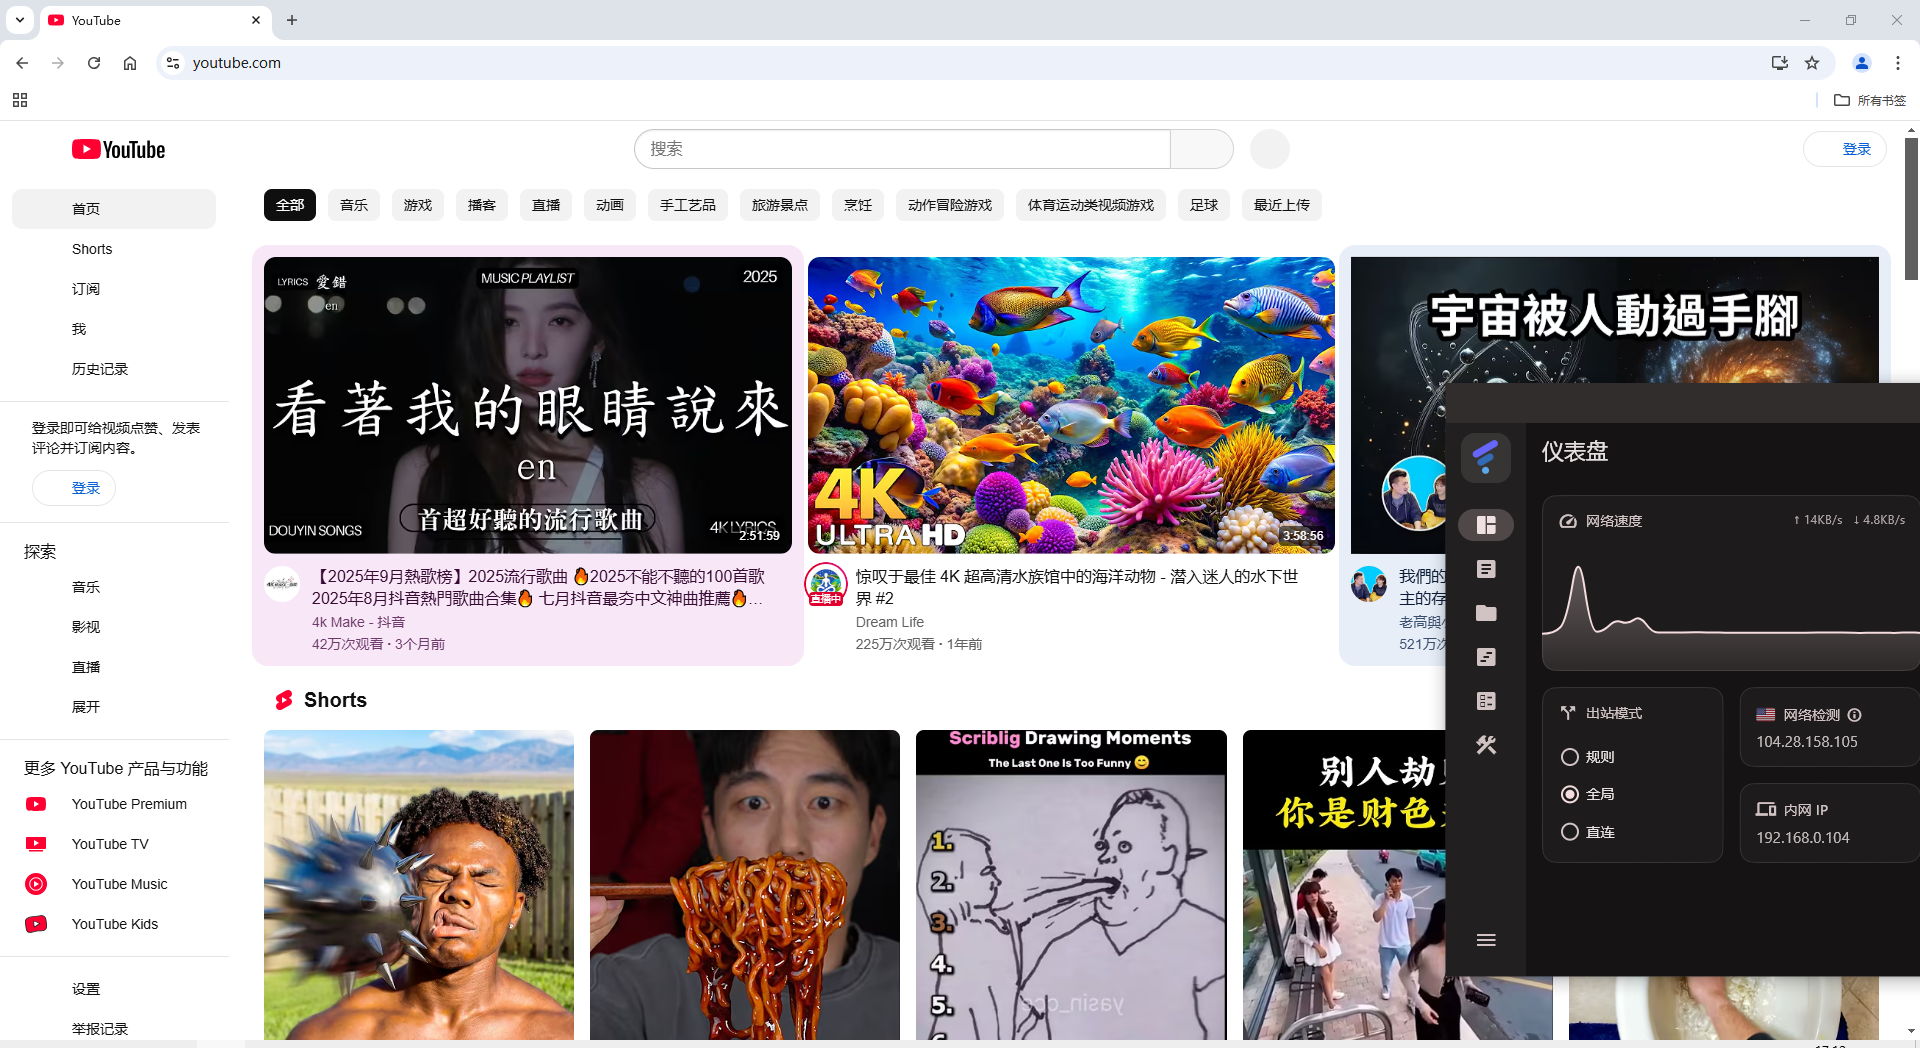The image size is (1920, 1048).
Task: Open the tools icon in FlClash sidebar
Action: pyautogui.click(x=1486, y=745)
